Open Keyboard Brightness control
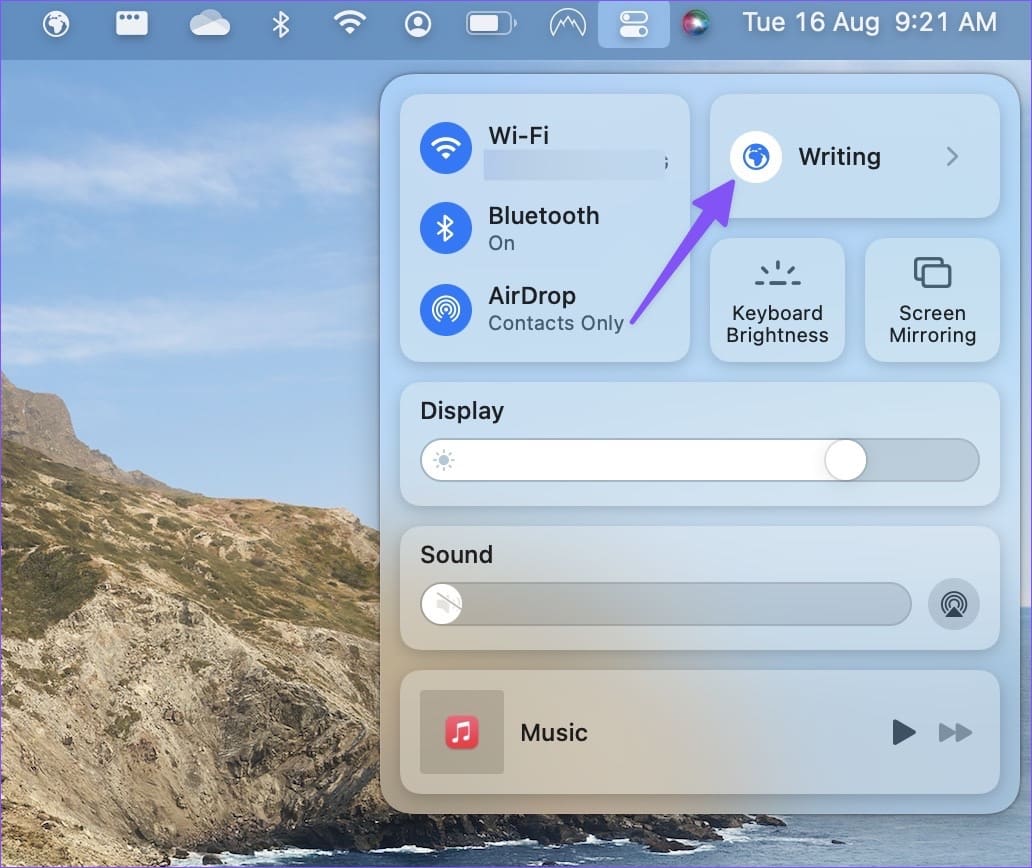This screenshot has height=868, width=1032. tap(777, 300)
